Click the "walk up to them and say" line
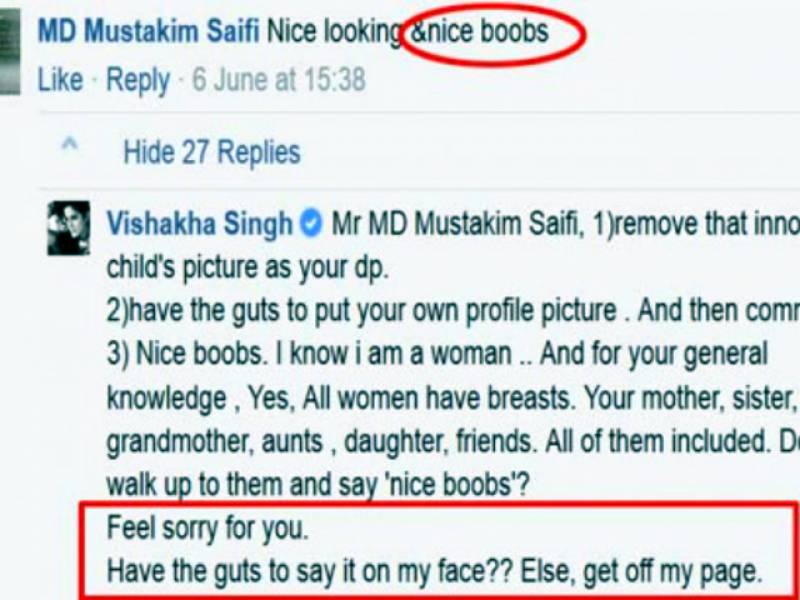This screenshot has width=800, height=600. point(244,485)
